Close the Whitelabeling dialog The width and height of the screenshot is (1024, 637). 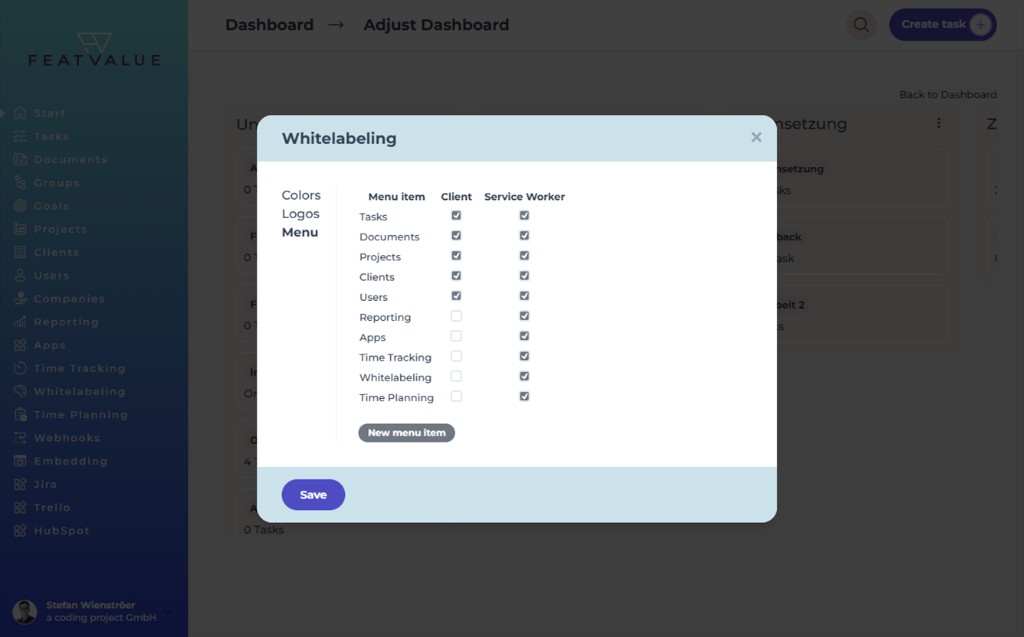tap(756, 138)
